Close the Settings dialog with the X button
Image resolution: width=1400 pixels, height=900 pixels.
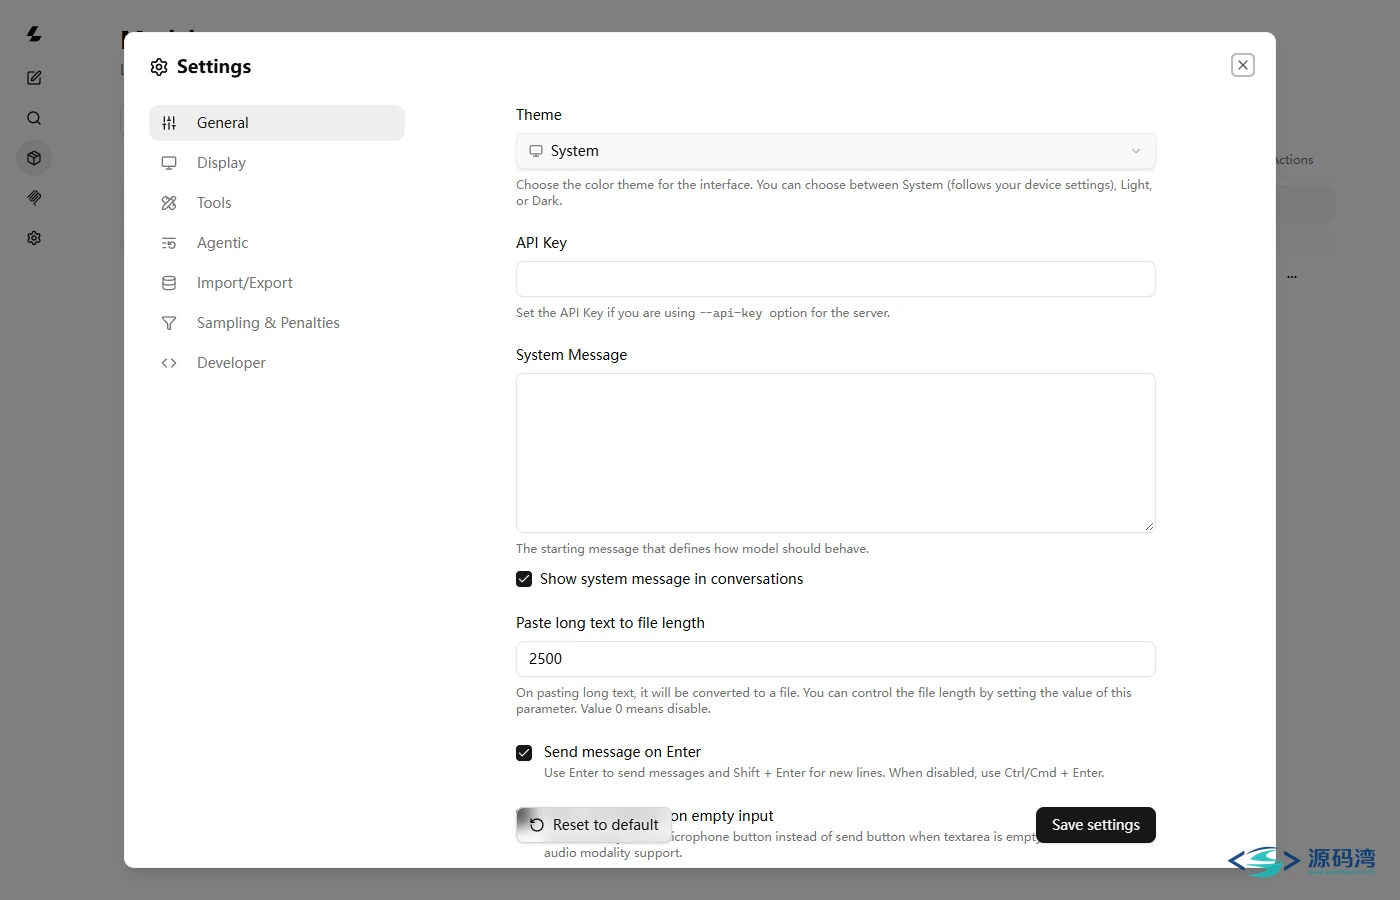[1243, 65]
